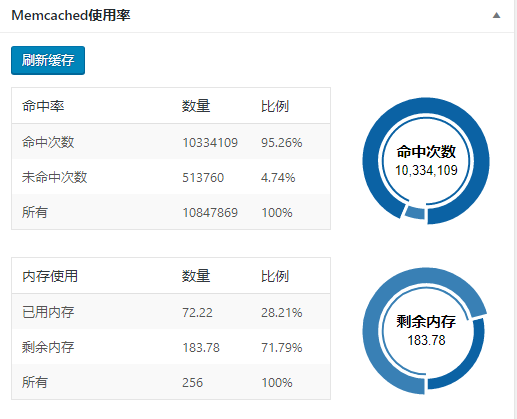Click the 命中次数 donut chart center label
The width and height of the screenshot is (517, 419).
tap(426, 161)
